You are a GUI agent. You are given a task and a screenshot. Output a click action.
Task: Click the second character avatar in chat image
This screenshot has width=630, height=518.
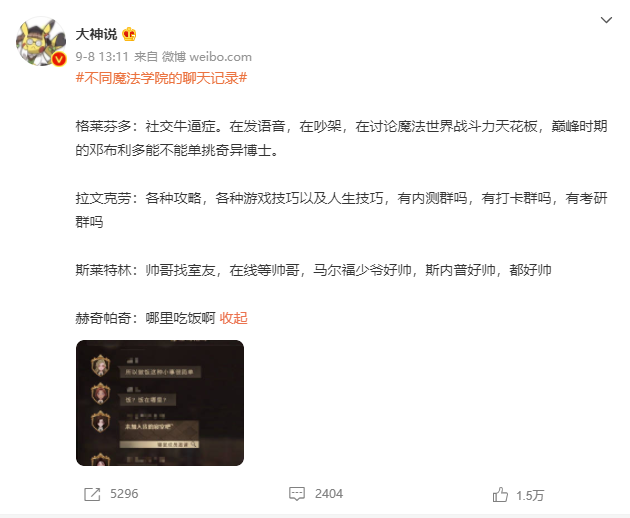pos(100,393)
